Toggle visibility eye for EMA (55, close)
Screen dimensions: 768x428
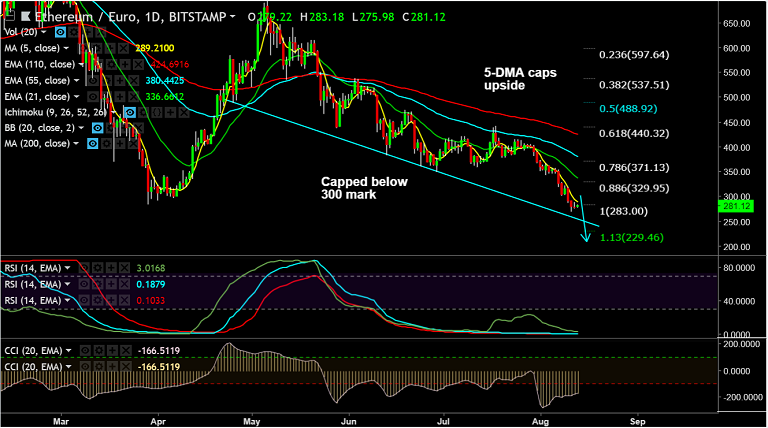pos(93,80)
